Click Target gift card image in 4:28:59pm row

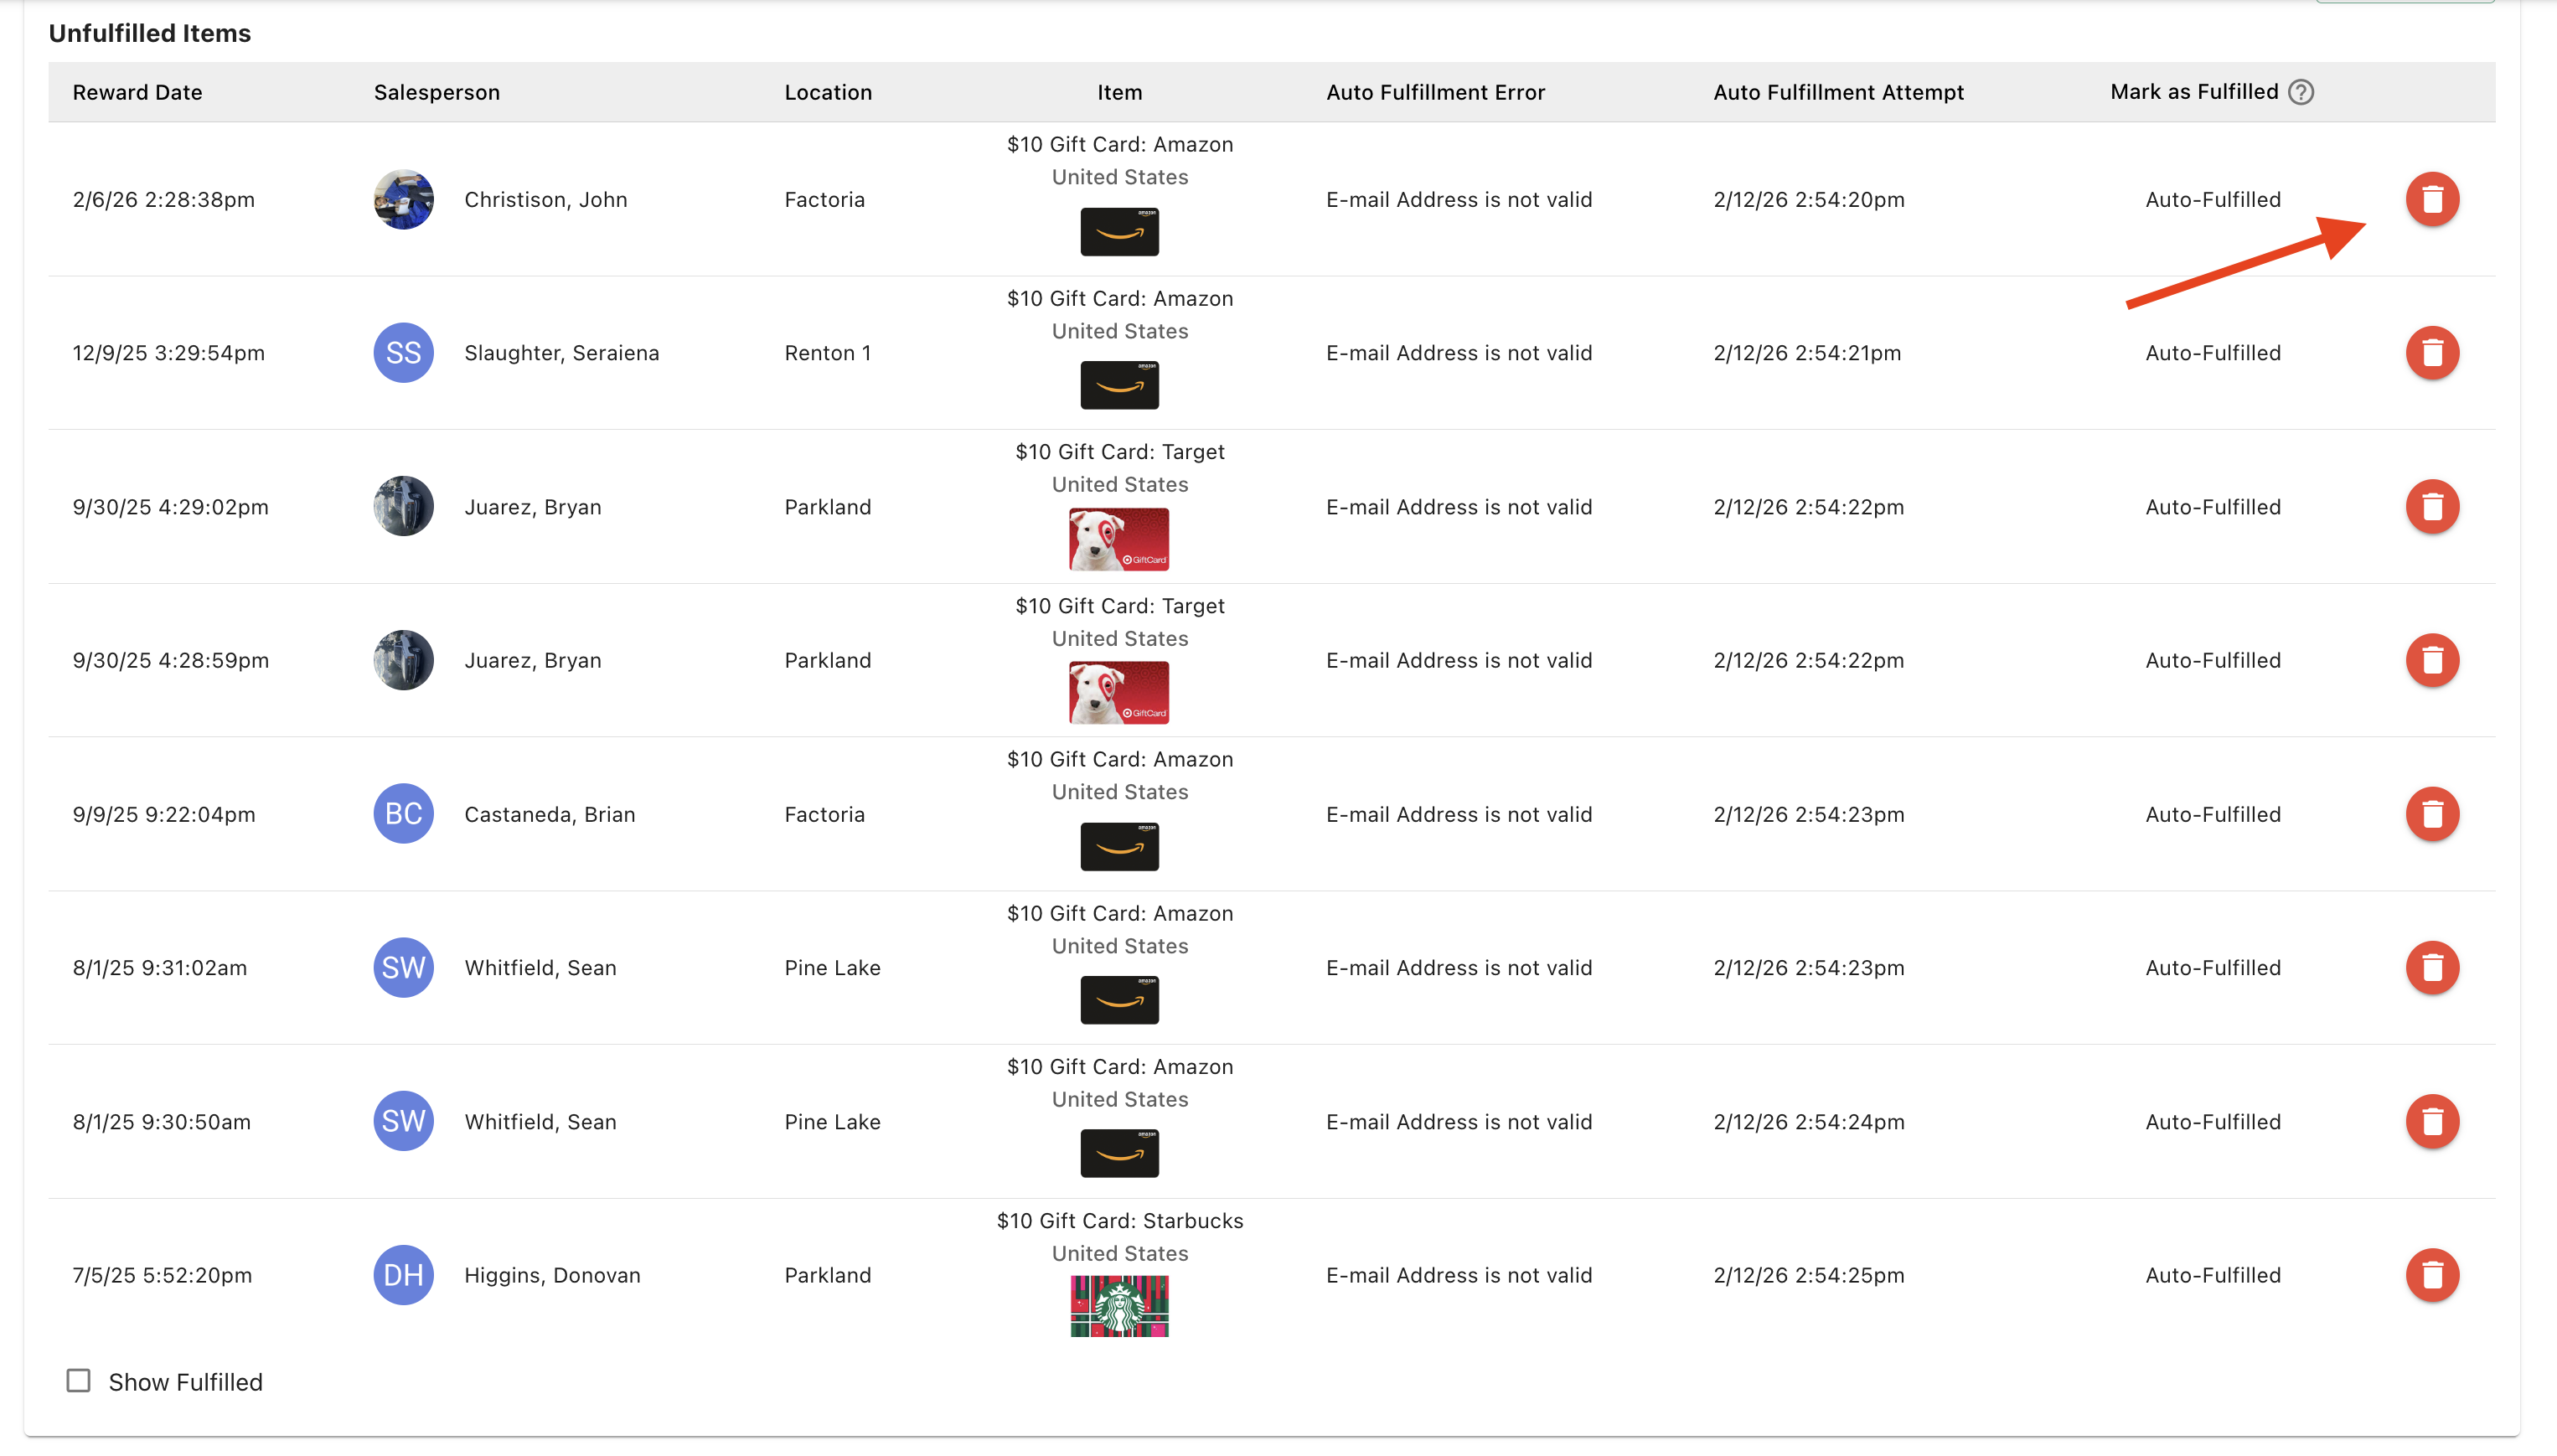click(1119, 693)
